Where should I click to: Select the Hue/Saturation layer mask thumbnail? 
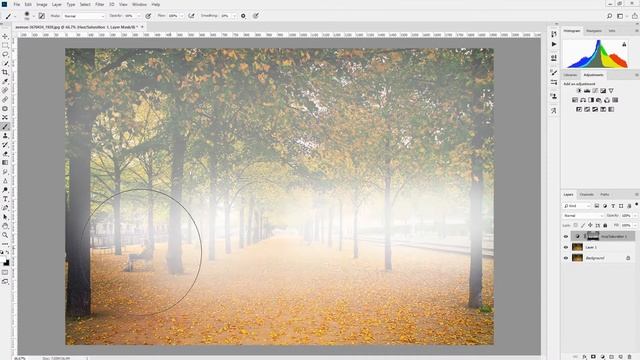[x=593, y=236]
